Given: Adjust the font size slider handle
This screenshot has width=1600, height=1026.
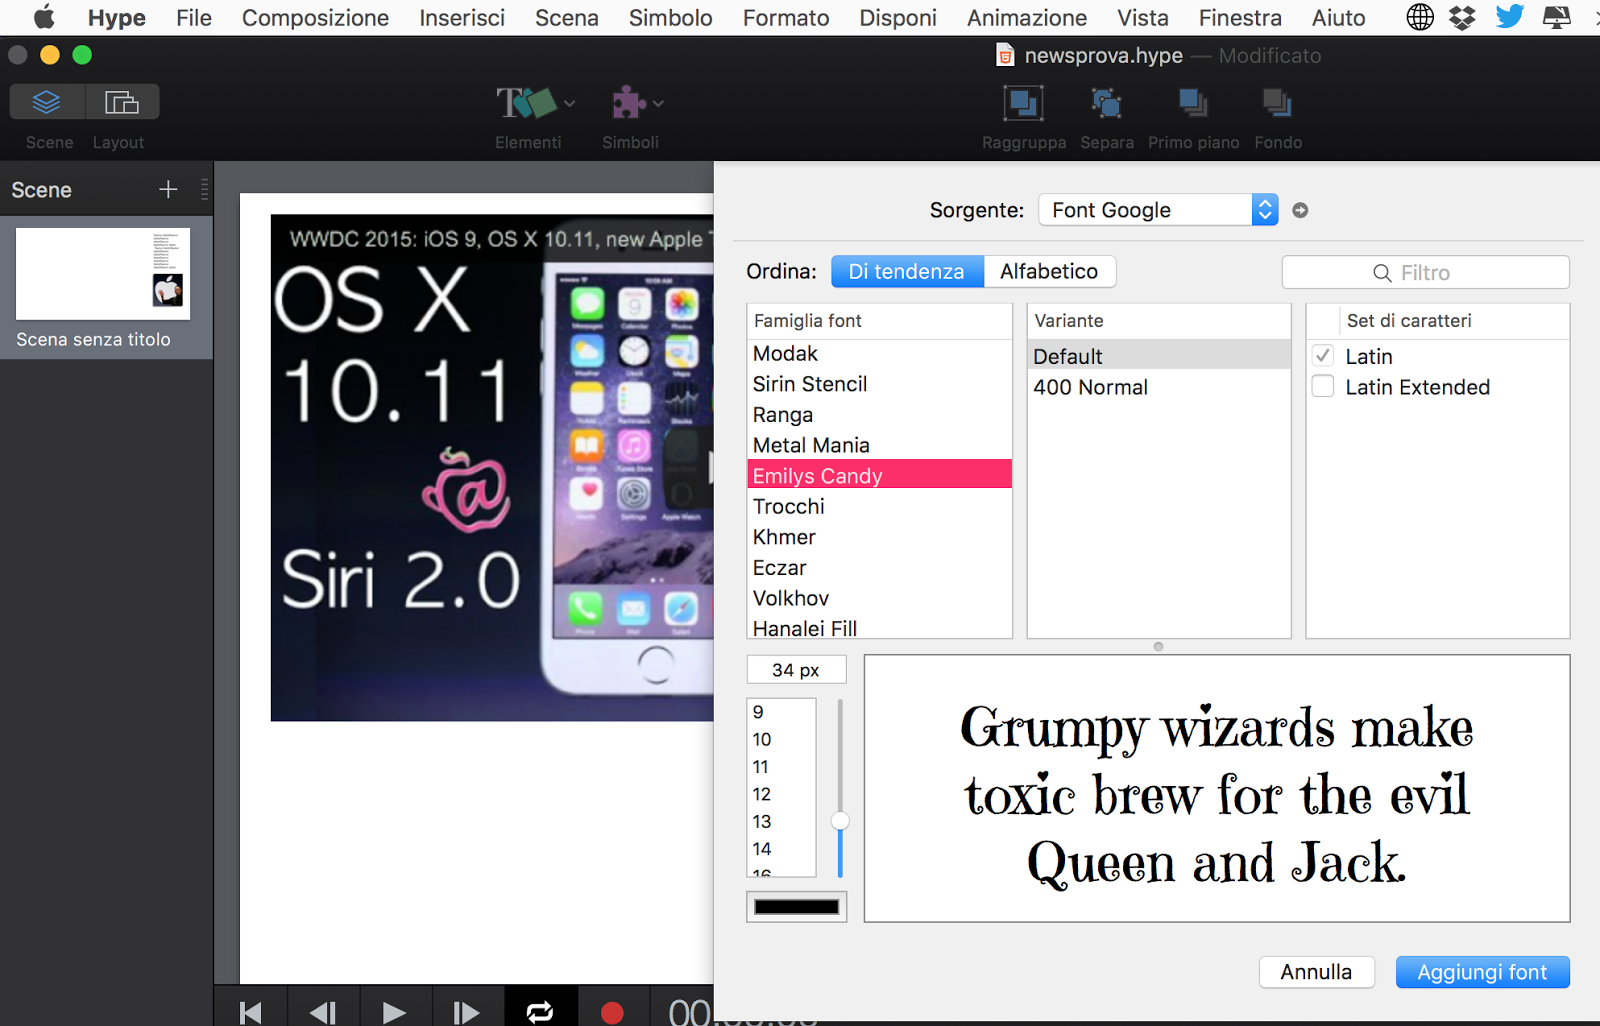Looking at the screenshot, I should pos(840,821).
